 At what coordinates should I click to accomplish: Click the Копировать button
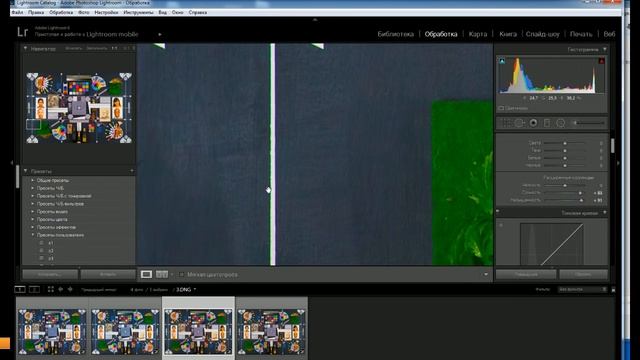tap(50, 274)
